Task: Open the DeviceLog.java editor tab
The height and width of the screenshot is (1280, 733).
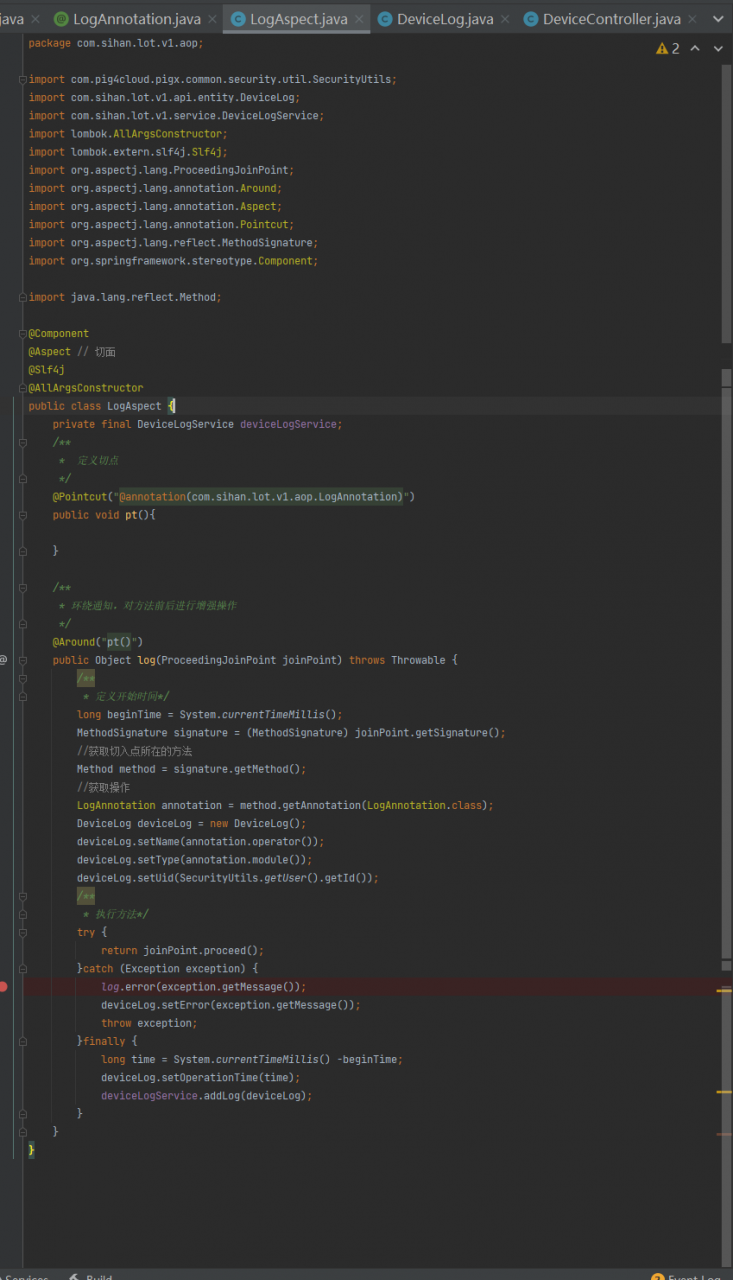Action: pos(445,19)
